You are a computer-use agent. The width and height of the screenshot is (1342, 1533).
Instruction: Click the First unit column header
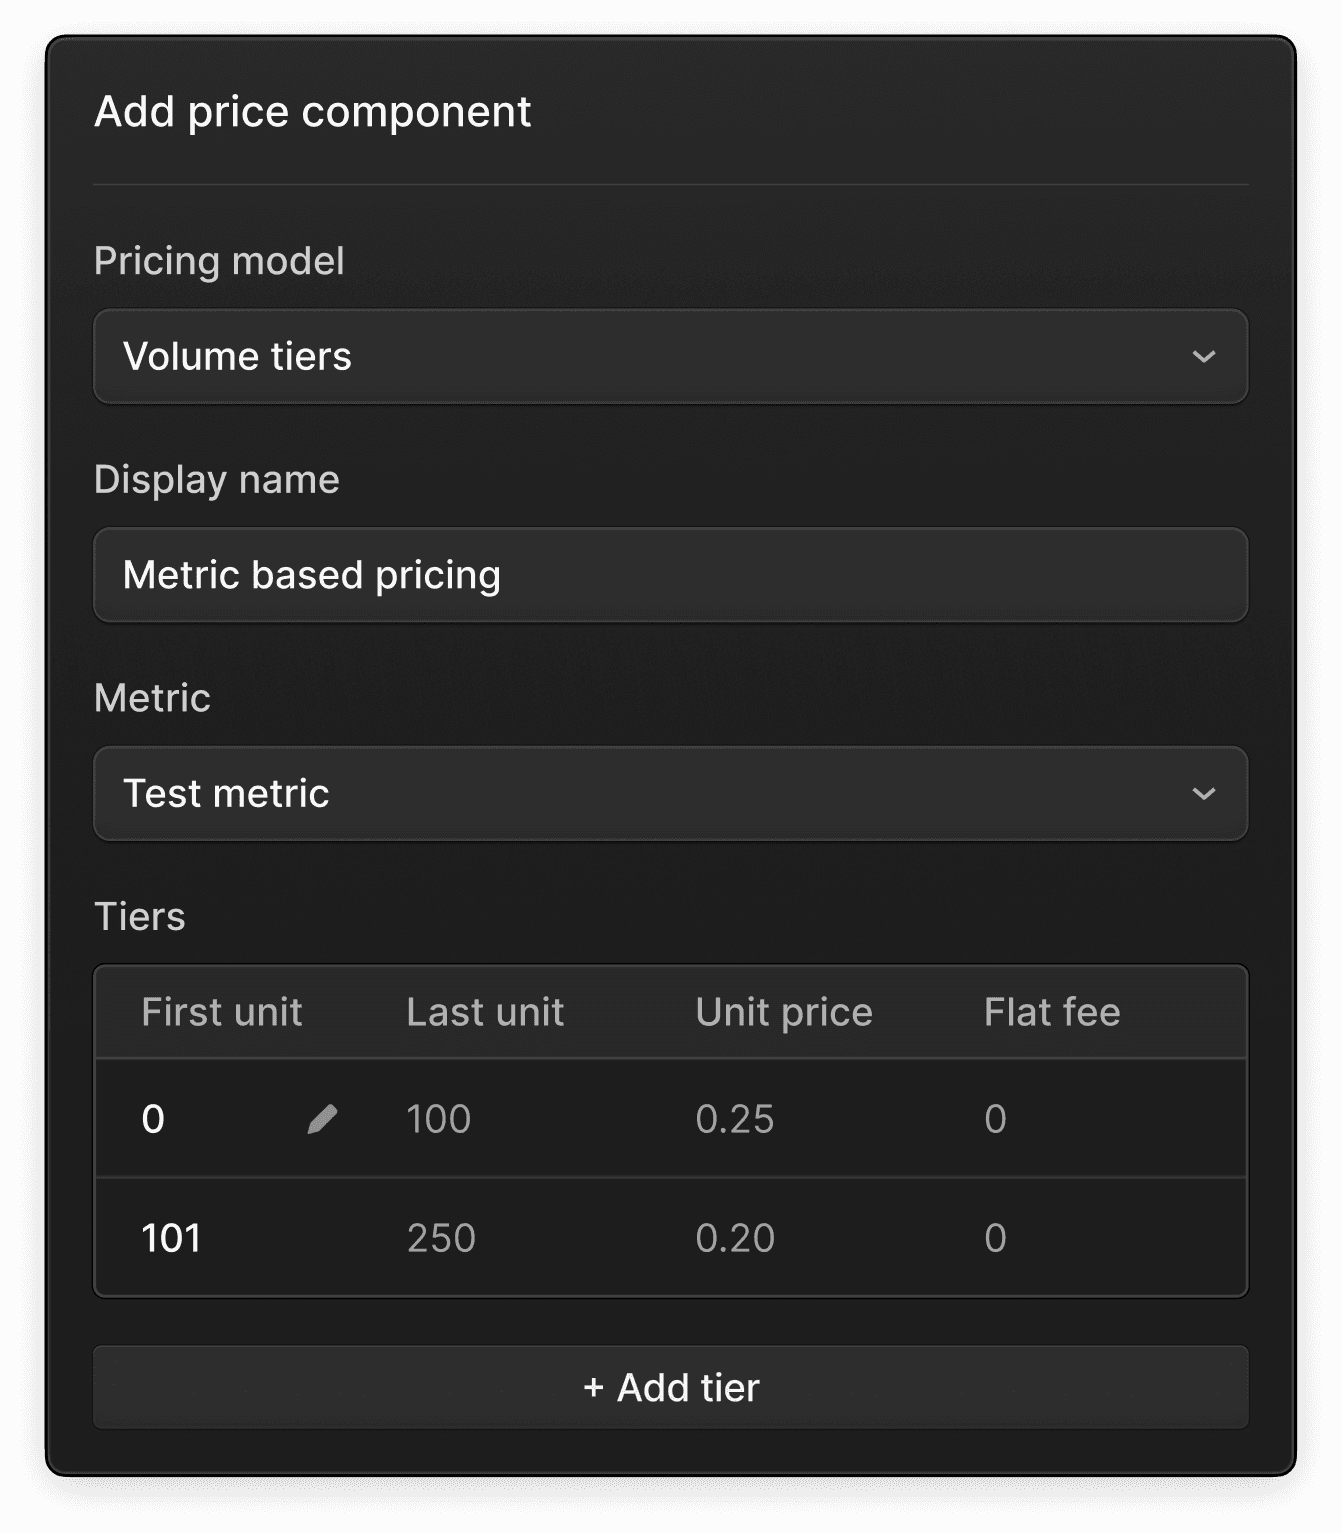[x=222, y=1012]
